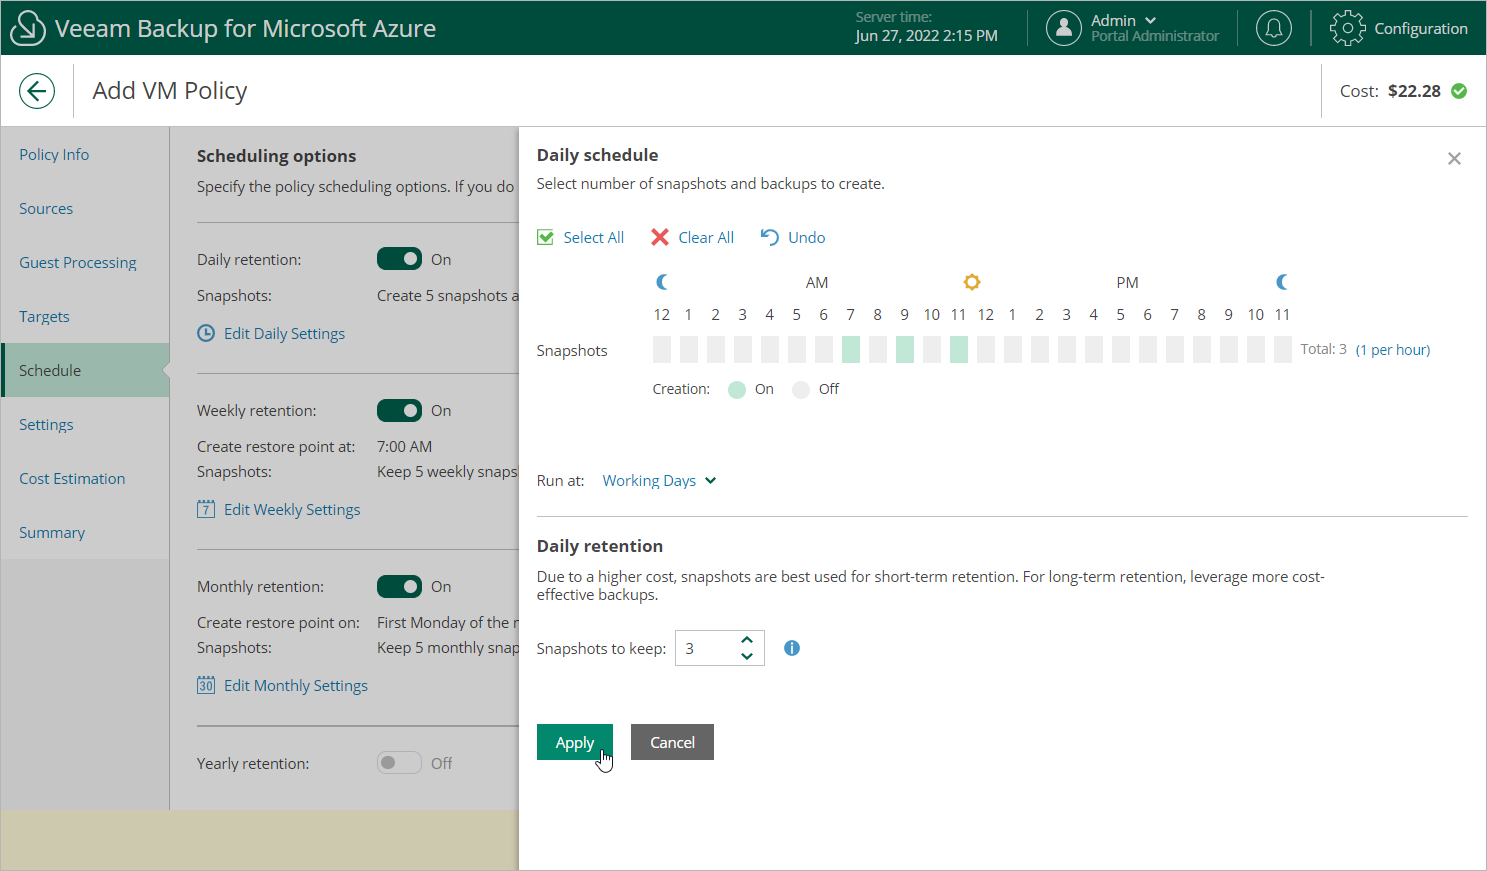Click the Undo arrow icon

tap(769, 237)
